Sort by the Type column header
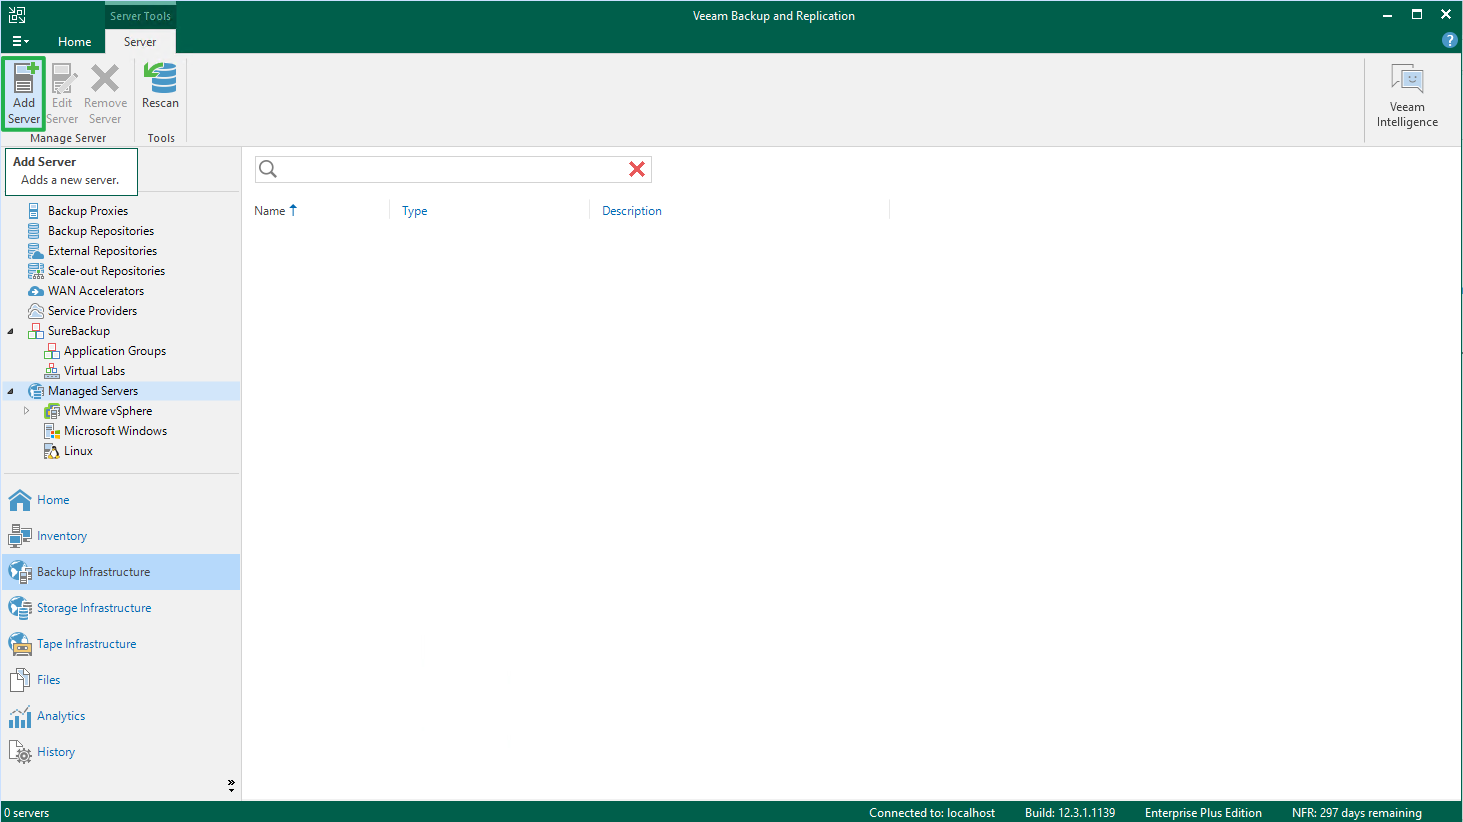 [414, 211]
